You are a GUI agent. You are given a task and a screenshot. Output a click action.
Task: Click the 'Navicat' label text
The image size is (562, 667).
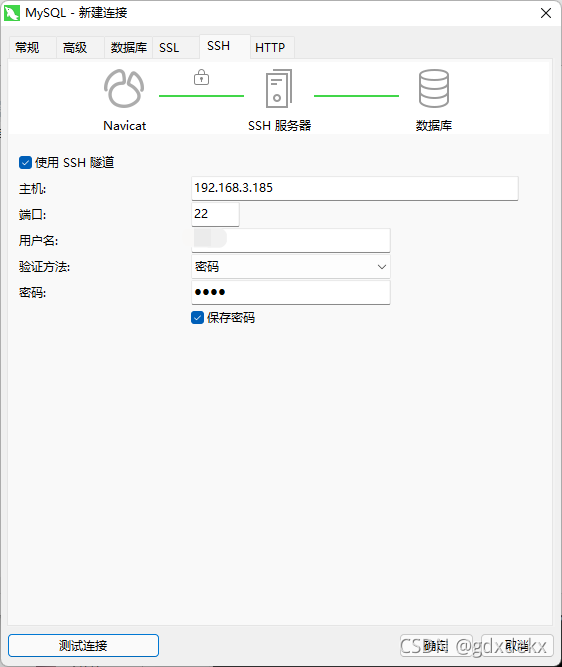[125, 126]
